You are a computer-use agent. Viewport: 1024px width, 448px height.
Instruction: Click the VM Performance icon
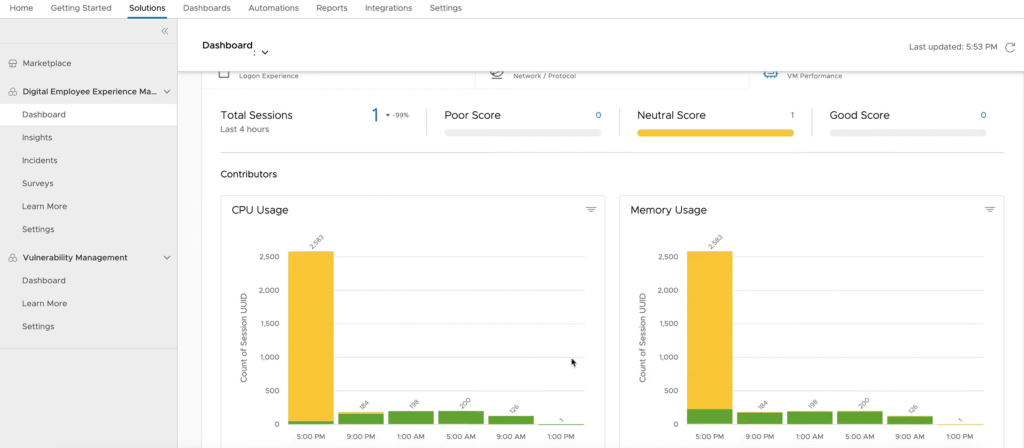[x=771, y=74]
